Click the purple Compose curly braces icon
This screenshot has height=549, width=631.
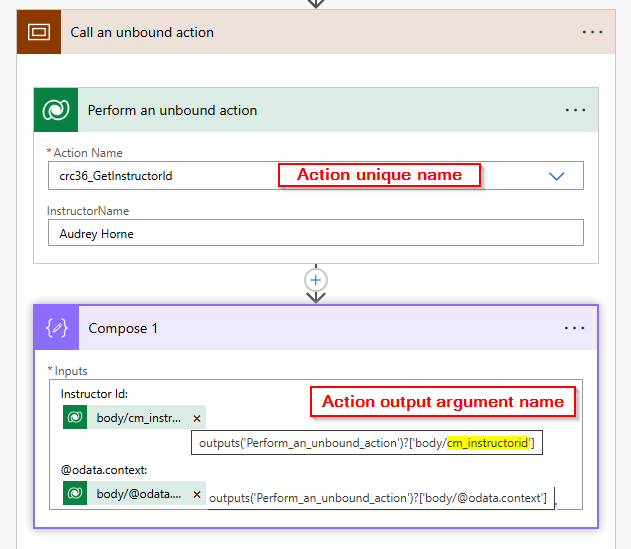point(56,328)
